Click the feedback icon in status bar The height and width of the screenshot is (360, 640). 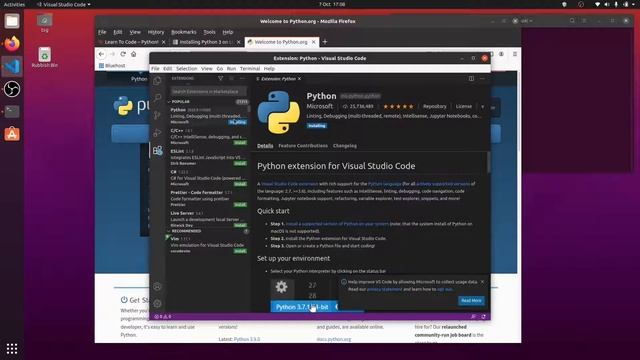473,316
